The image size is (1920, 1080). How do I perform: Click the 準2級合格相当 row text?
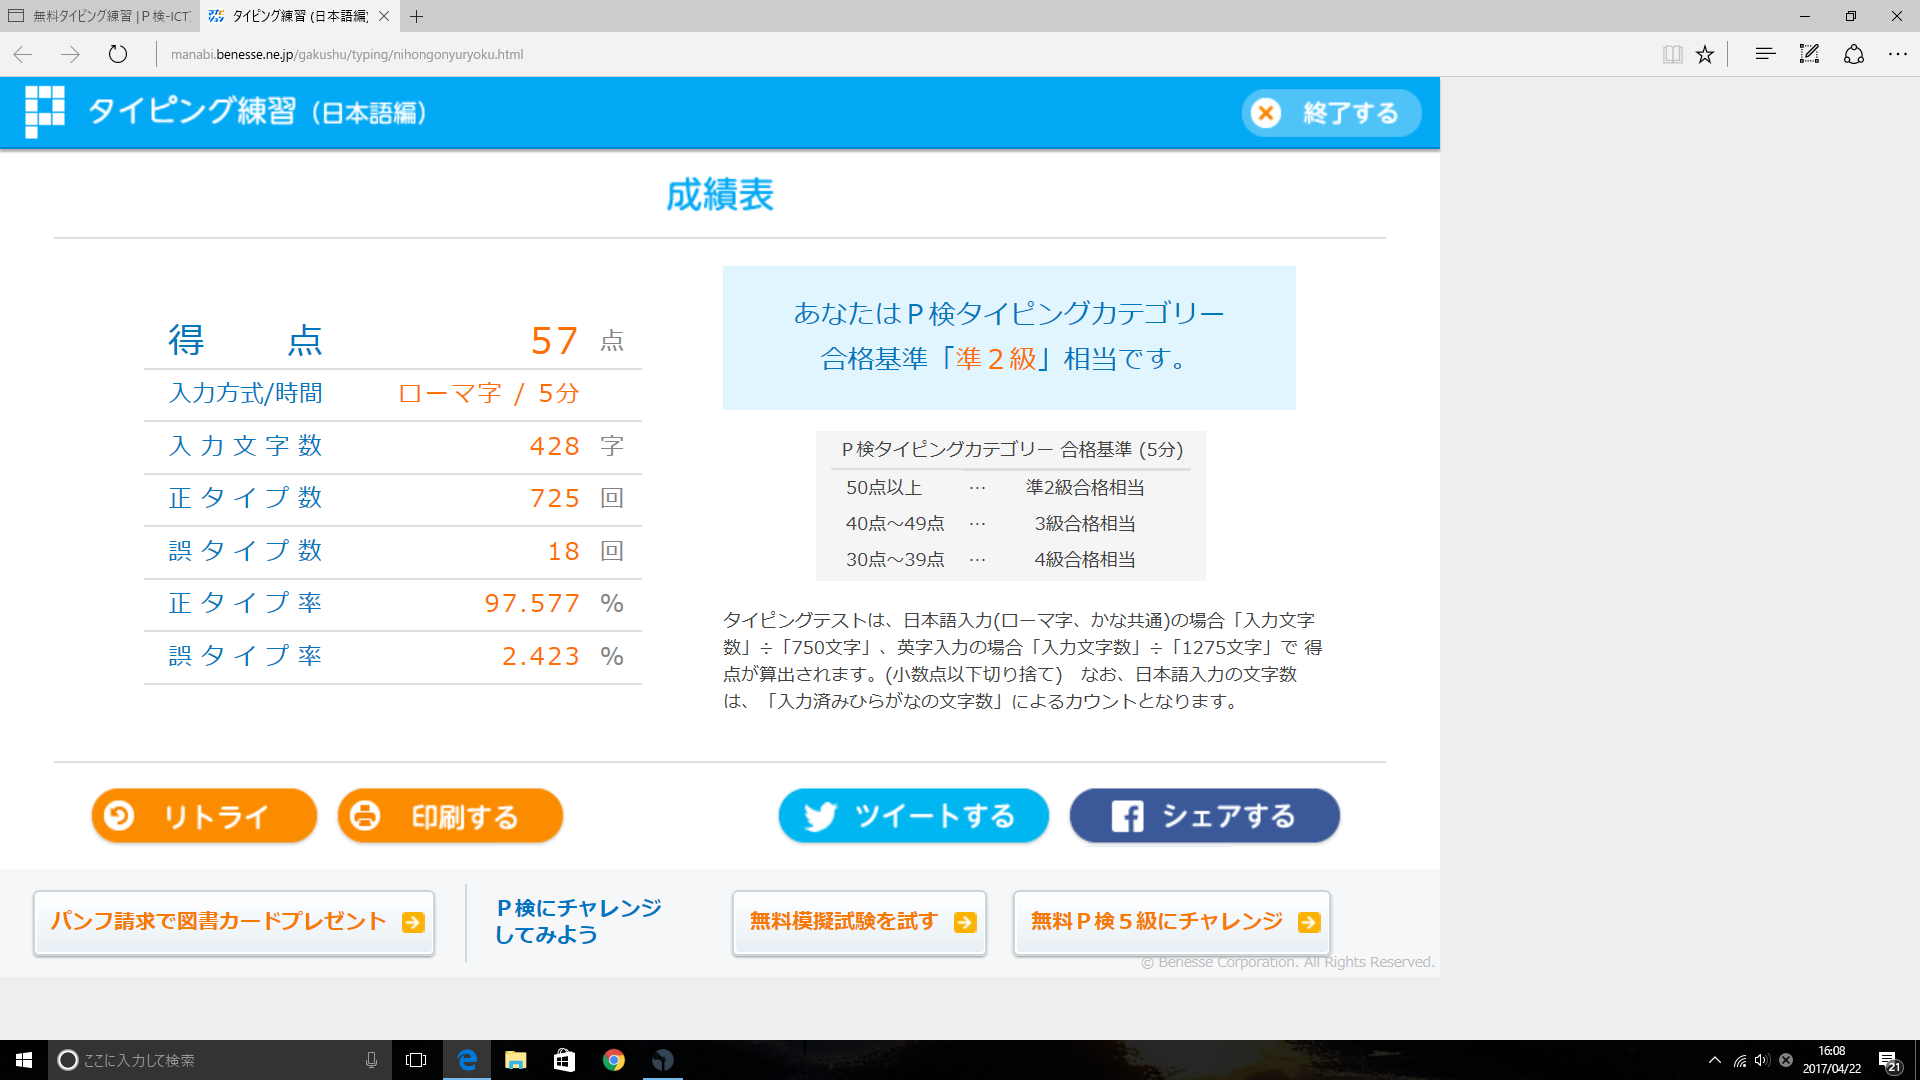click(x=1085, y=487)
